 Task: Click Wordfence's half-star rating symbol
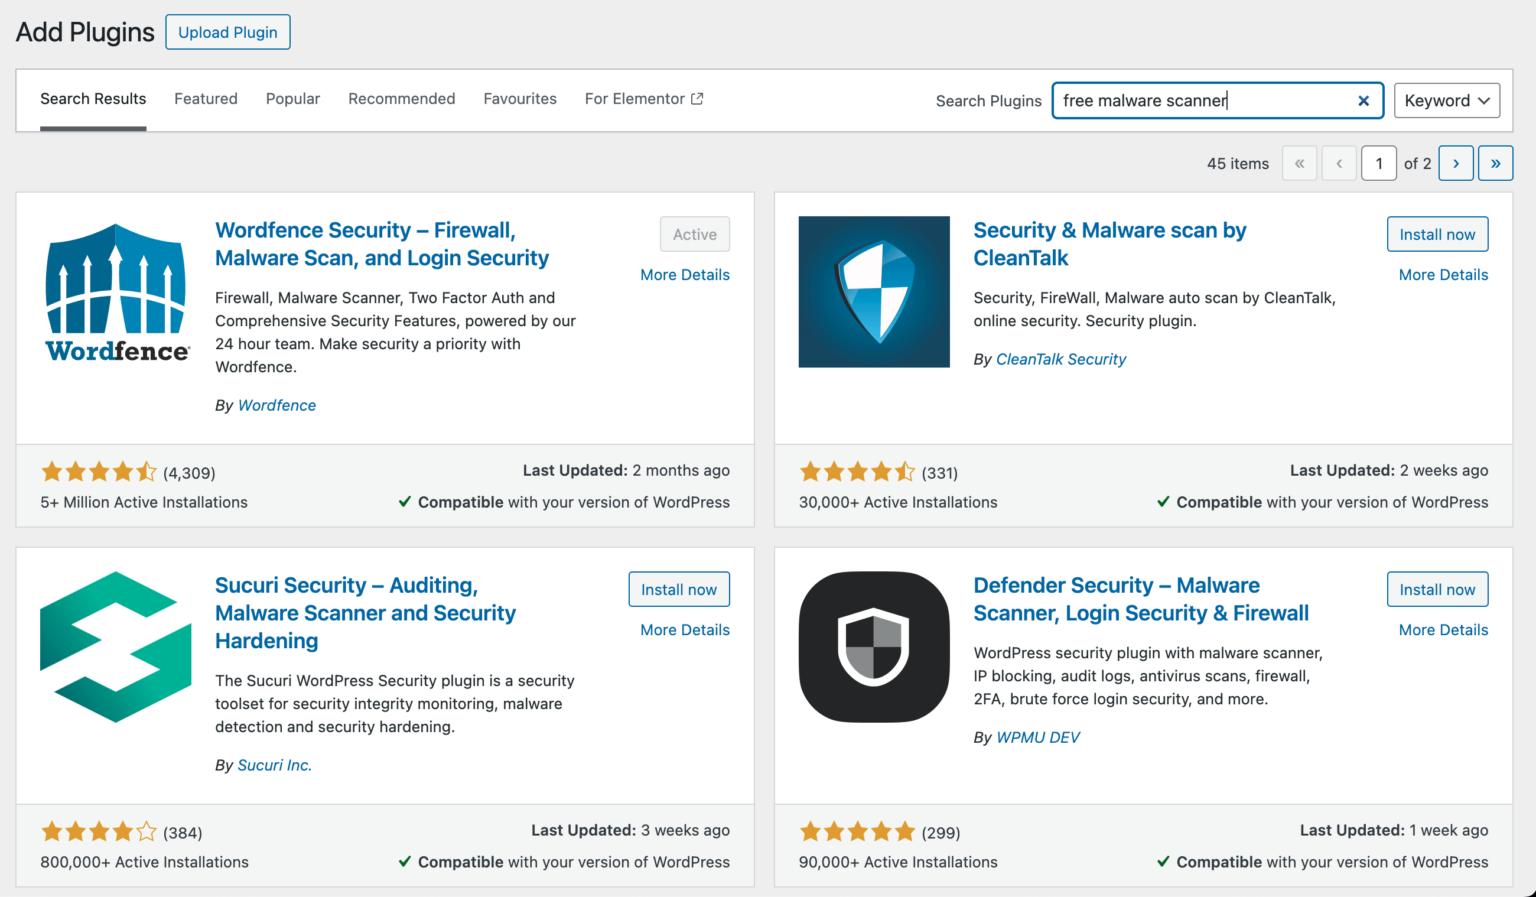147,471
